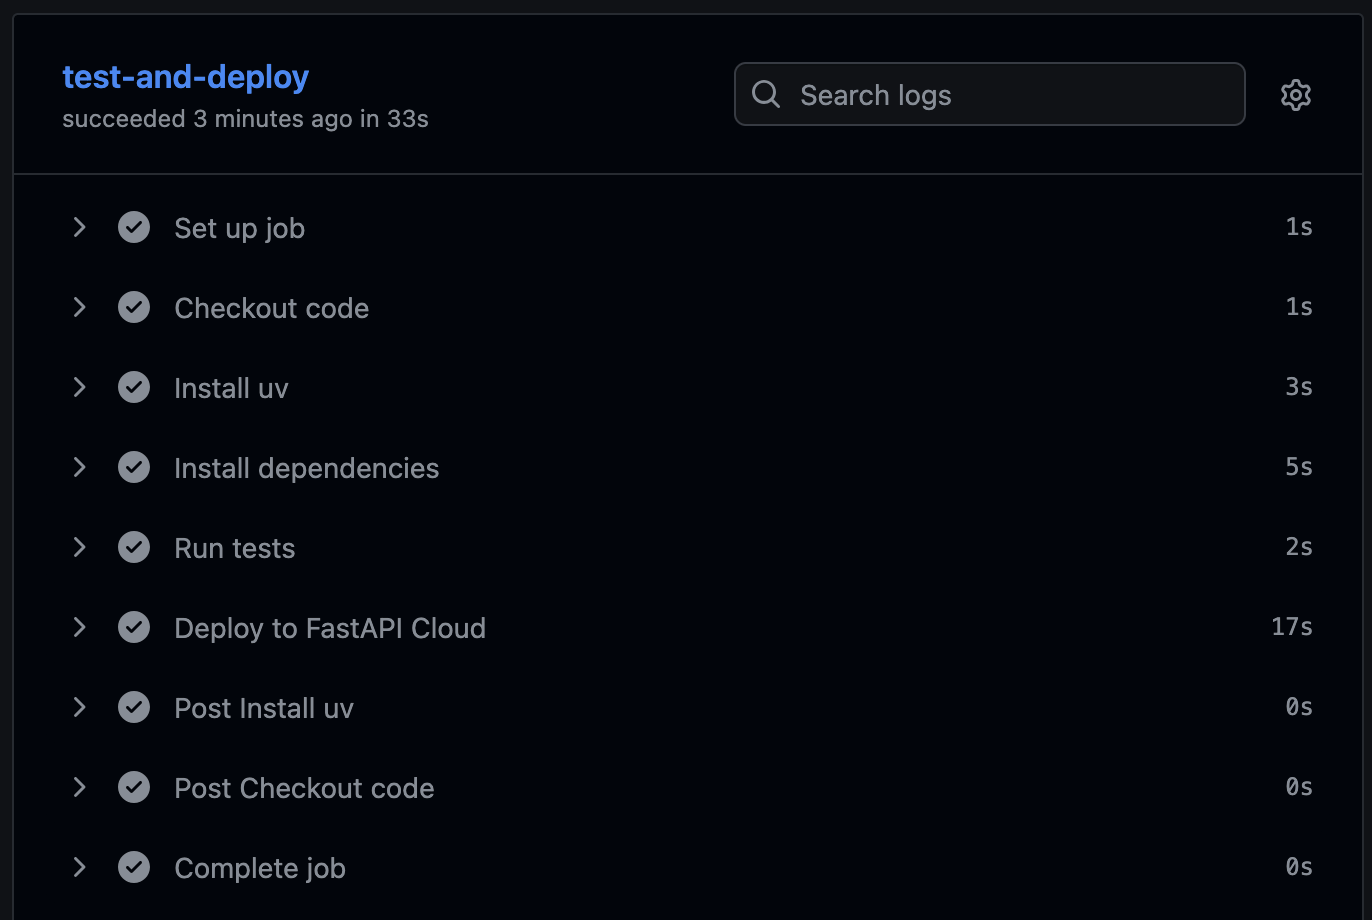Click the success check icon for Complete job
Viewport: 1372px width, 920px height.
pyautogui.click(x=134, y=867)
